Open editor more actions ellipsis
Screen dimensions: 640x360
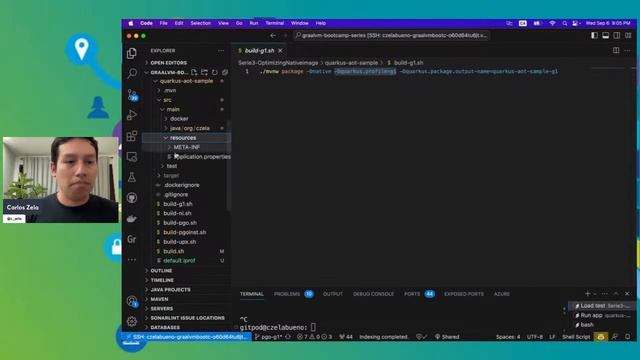[628, 50]
